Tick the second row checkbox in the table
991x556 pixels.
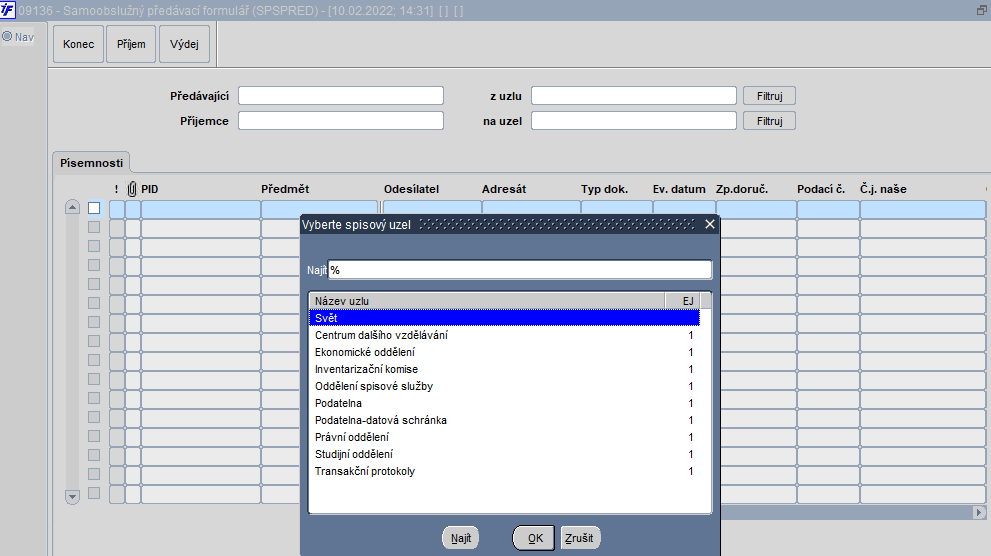[x=94, y=227]
